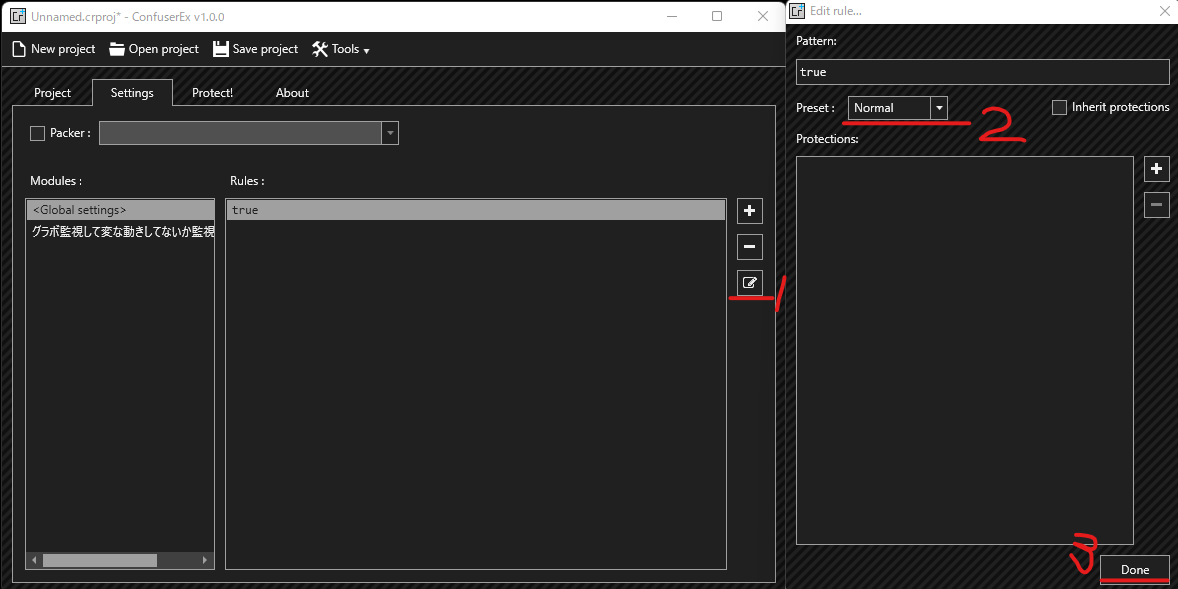Image resolution: width=1178 pixels, height=589 pixels.
Task: Click Open project in toolbar
Action: pos(154,49)
